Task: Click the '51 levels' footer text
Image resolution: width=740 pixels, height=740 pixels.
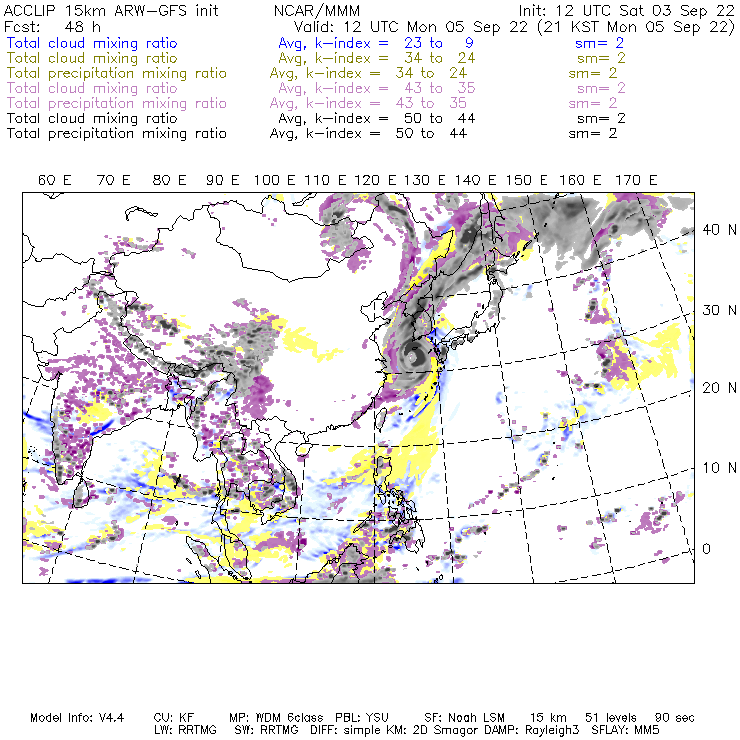Action: (611, 718)
